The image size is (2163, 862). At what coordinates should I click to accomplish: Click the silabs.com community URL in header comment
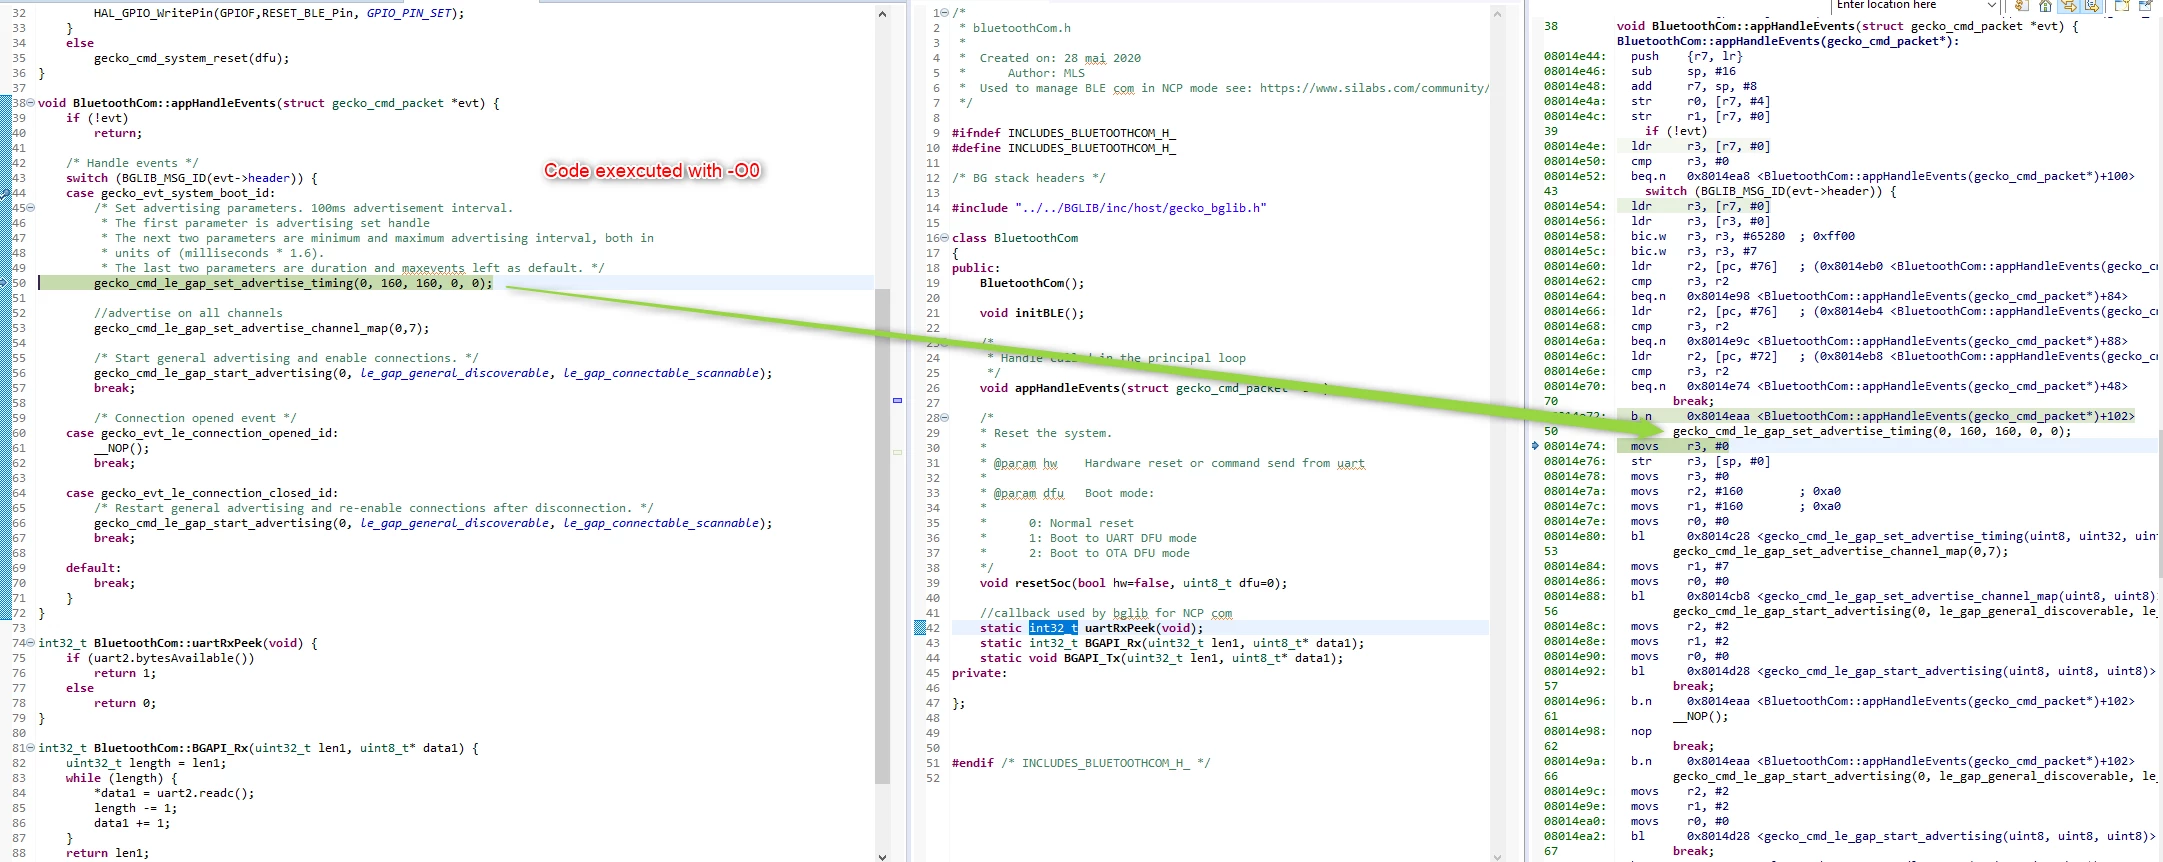coord(1373,88)
